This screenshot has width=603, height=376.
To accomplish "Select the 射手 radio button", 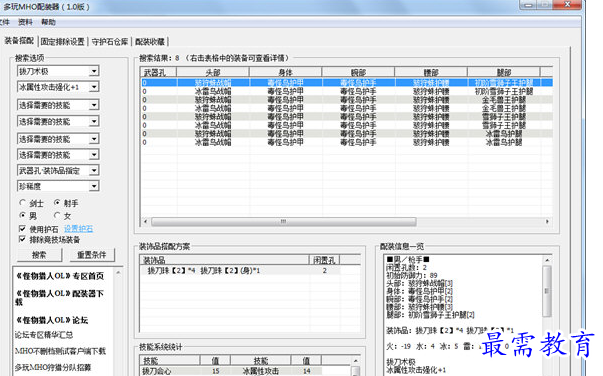I will (57, 203).
